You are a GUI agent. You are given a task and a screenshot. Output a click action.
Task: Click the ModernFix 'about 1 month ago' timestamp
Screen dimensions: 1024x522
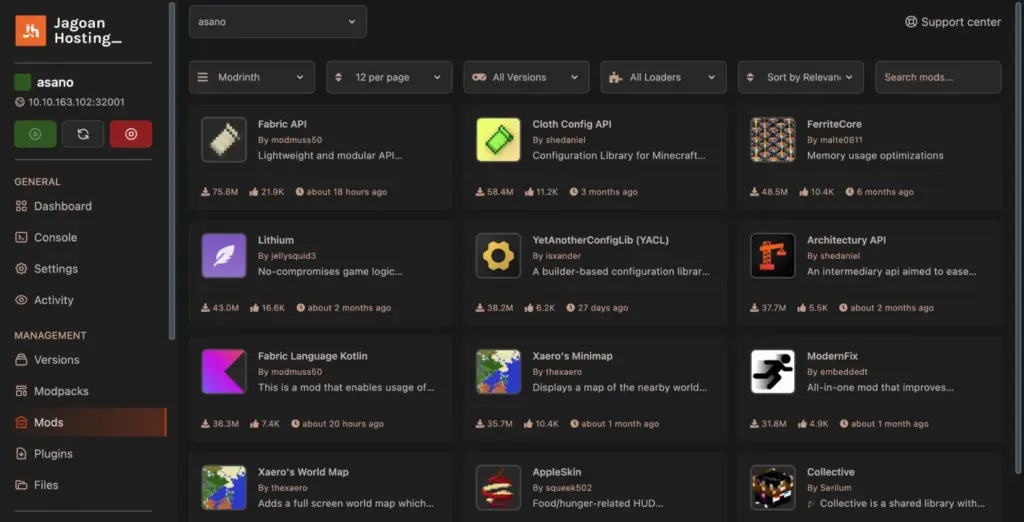pyautogui.click(x=884, y=423)
